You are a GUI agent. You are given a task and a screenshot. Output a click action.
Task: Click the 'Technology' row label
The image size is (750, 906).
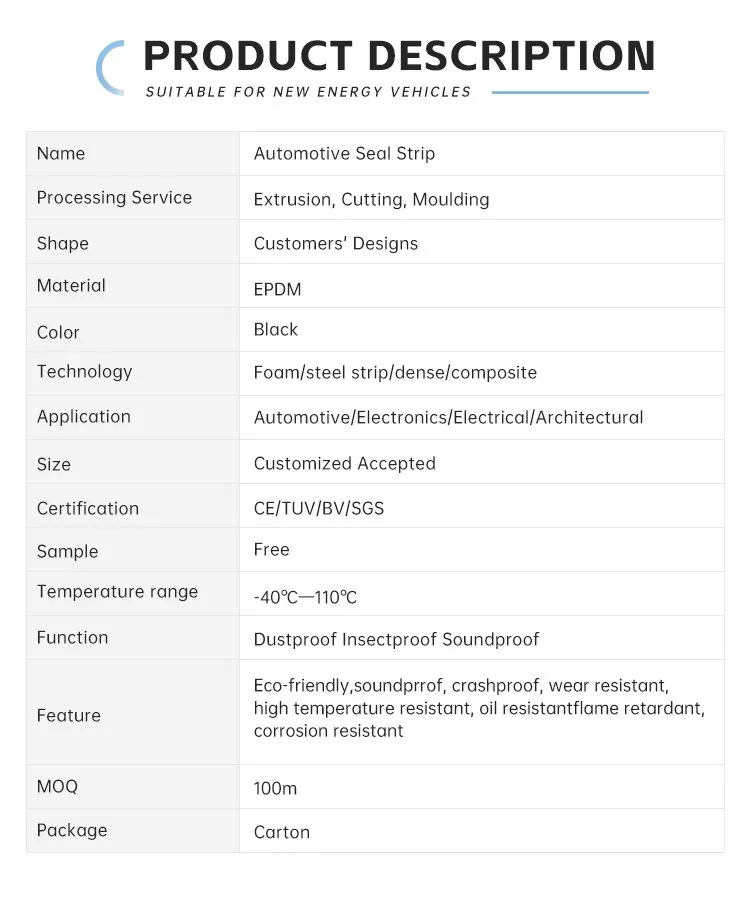pyautogui.click(x=84, y=372)
